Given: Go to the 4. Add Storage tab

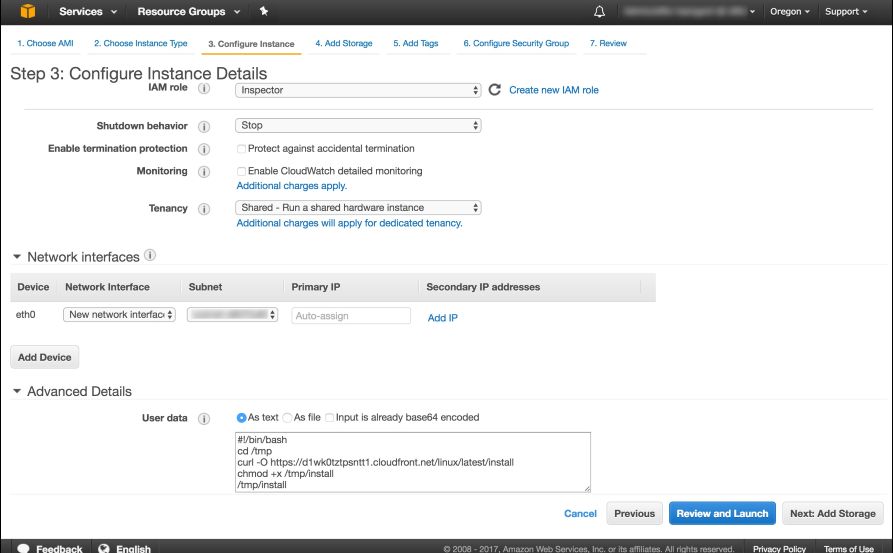Looking at the screenshot, I should click(x=344, y=43).
